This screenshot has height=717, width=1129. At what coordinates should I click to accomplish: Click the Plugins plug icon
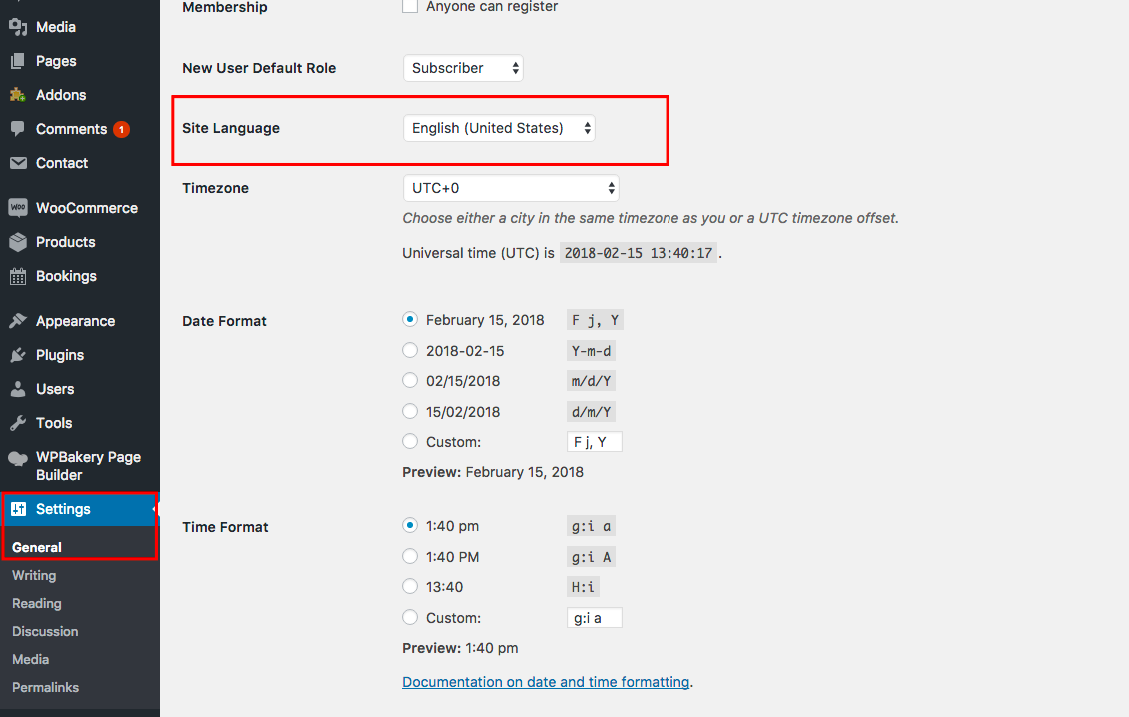coord(18,355)
